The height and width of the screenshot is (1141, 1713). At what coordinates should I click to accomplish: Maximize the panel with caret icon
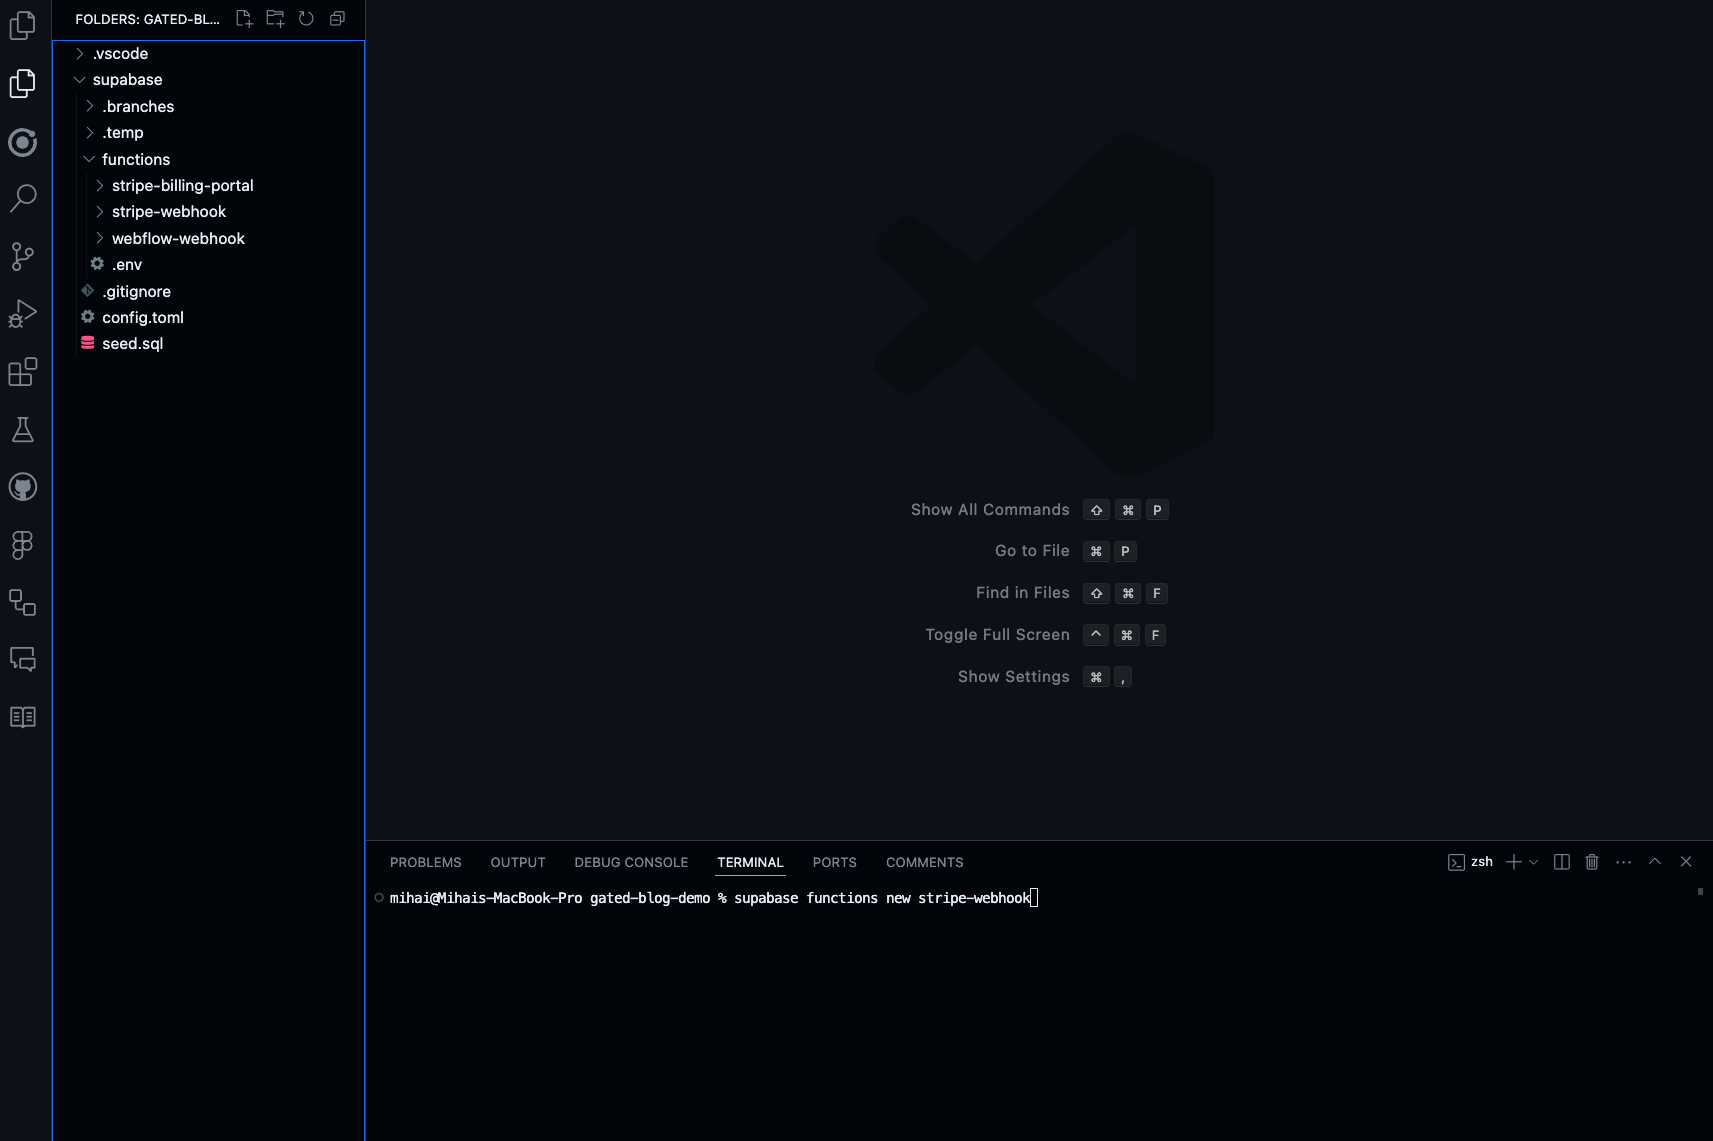tap(1654, 862)
